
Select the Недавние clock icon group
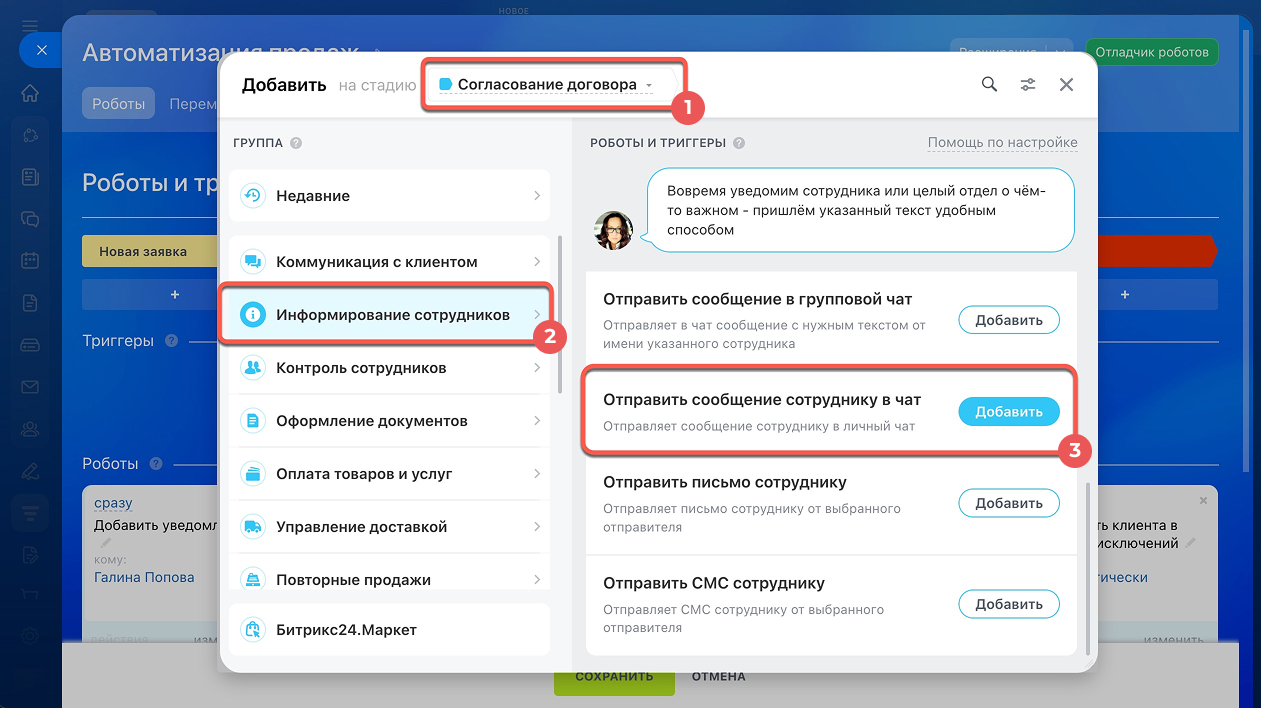pos(389,196)
